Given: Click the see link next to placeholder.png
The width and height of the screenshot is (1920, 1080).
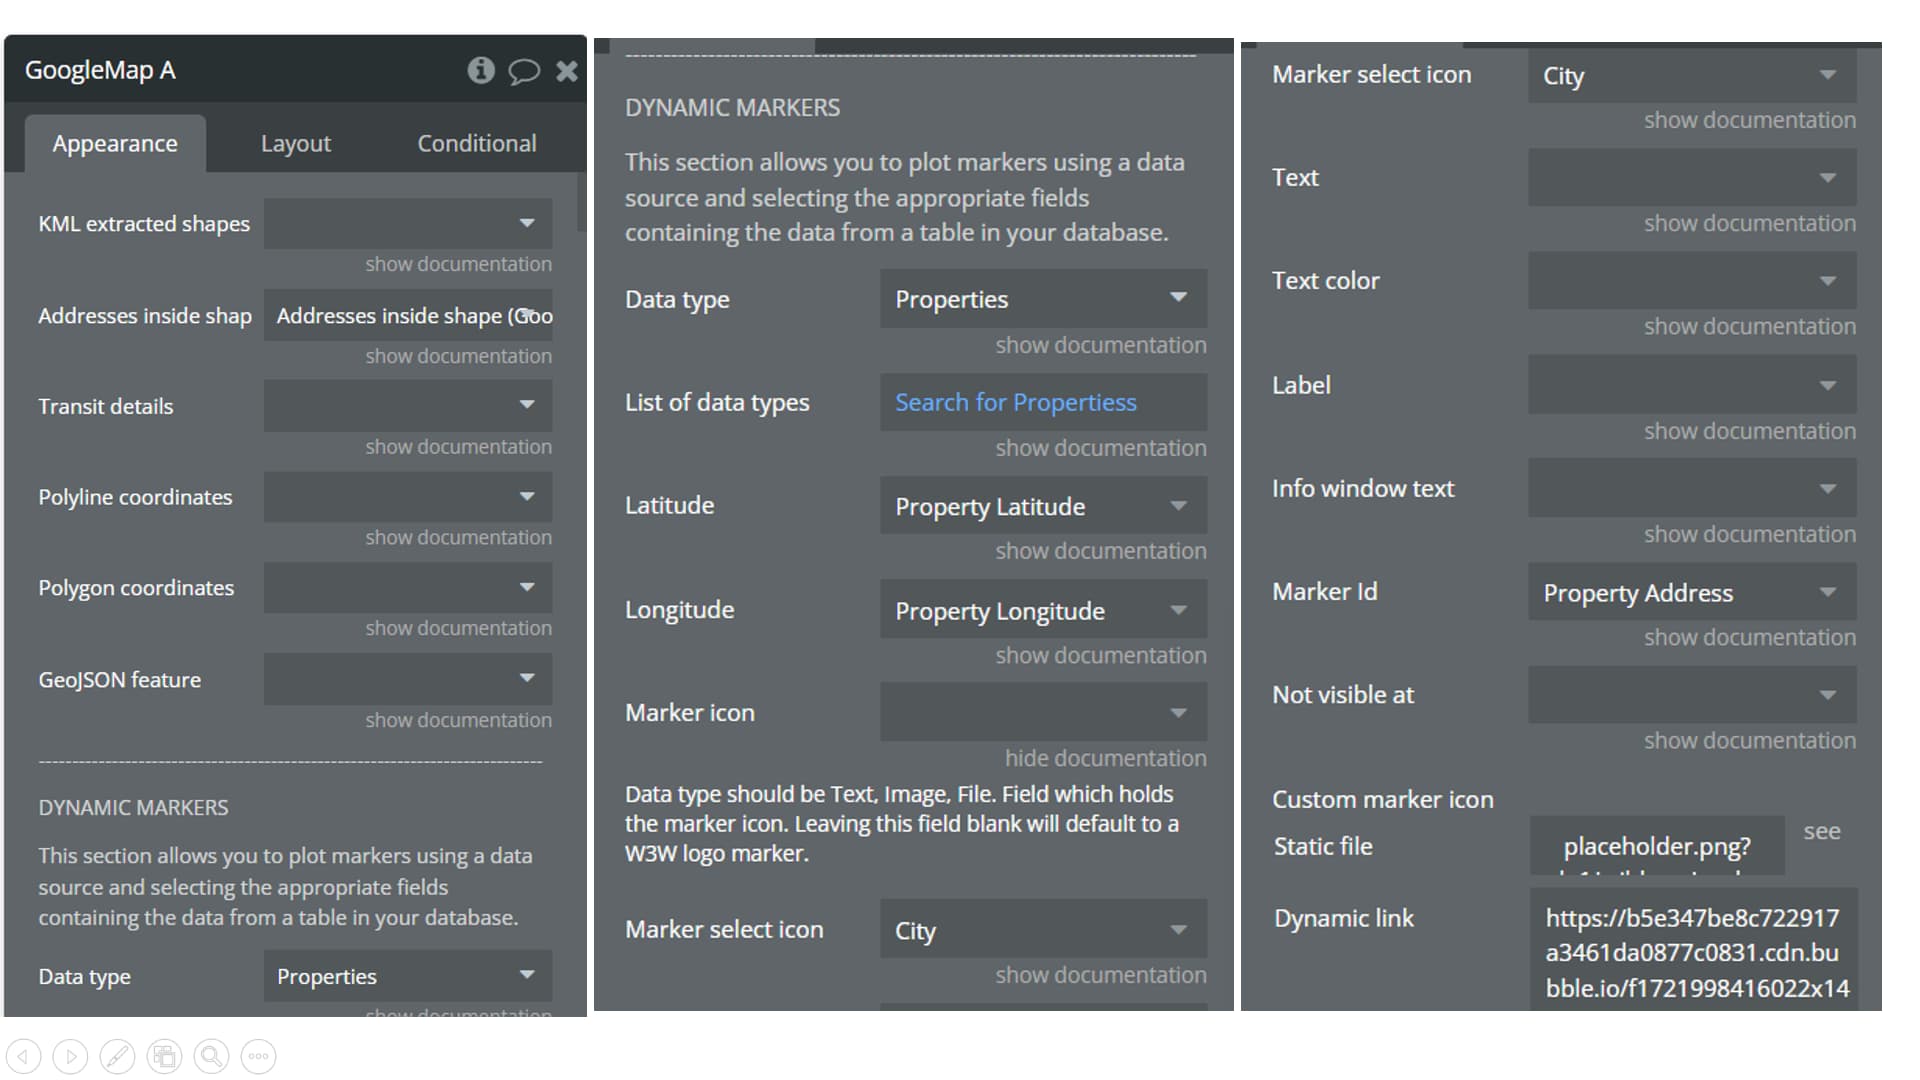Looking at the screenshot, I should [1822, 830].
